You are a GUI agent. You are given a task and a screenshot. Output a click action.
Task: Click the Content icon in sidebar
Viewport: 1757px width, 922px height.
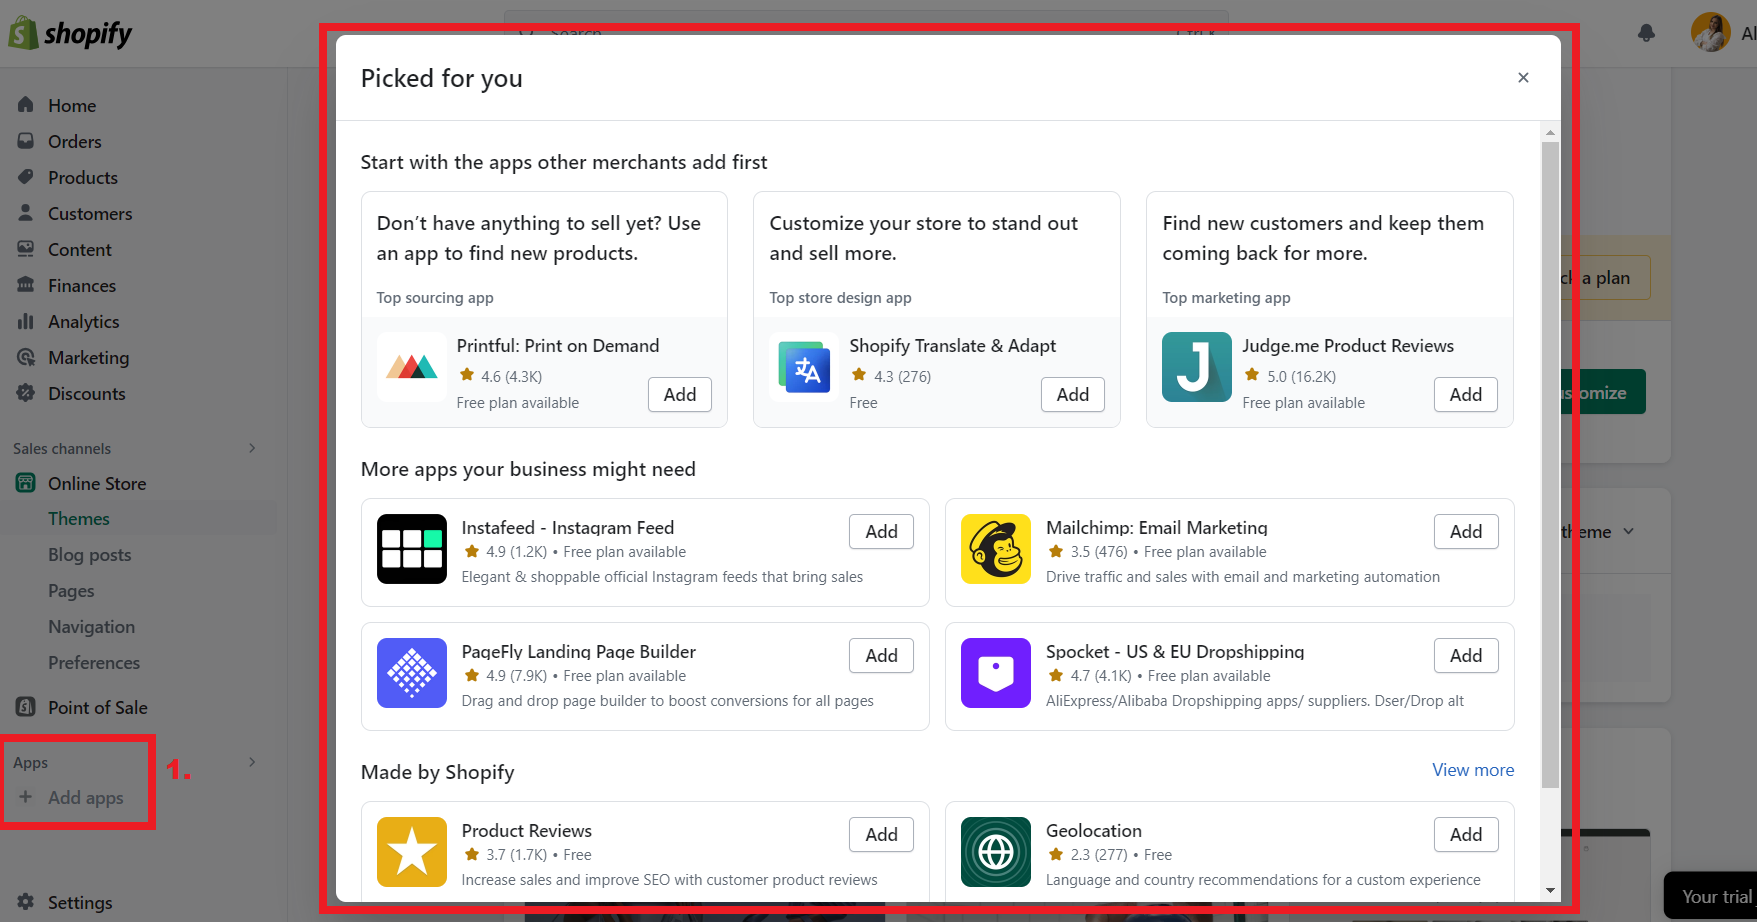coord(26,249)
